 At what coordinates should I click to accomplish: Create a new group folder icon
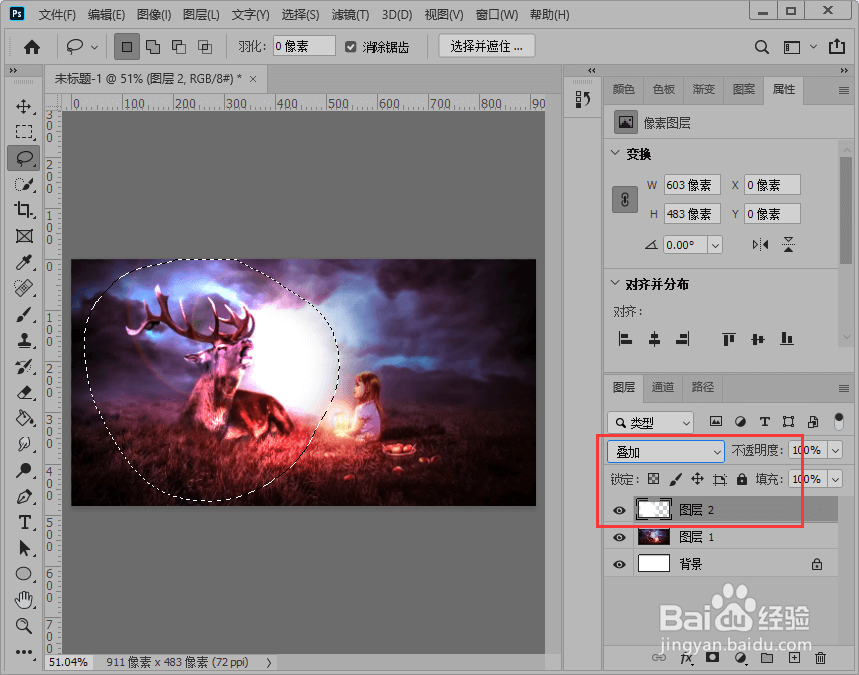click(x=767, y=658)
